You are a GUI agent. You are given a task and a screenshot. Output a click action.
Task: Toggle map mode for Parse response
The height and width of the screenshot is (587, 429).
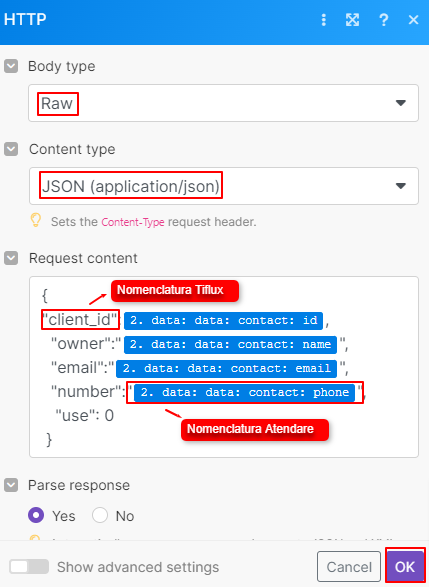coord(11,485)
